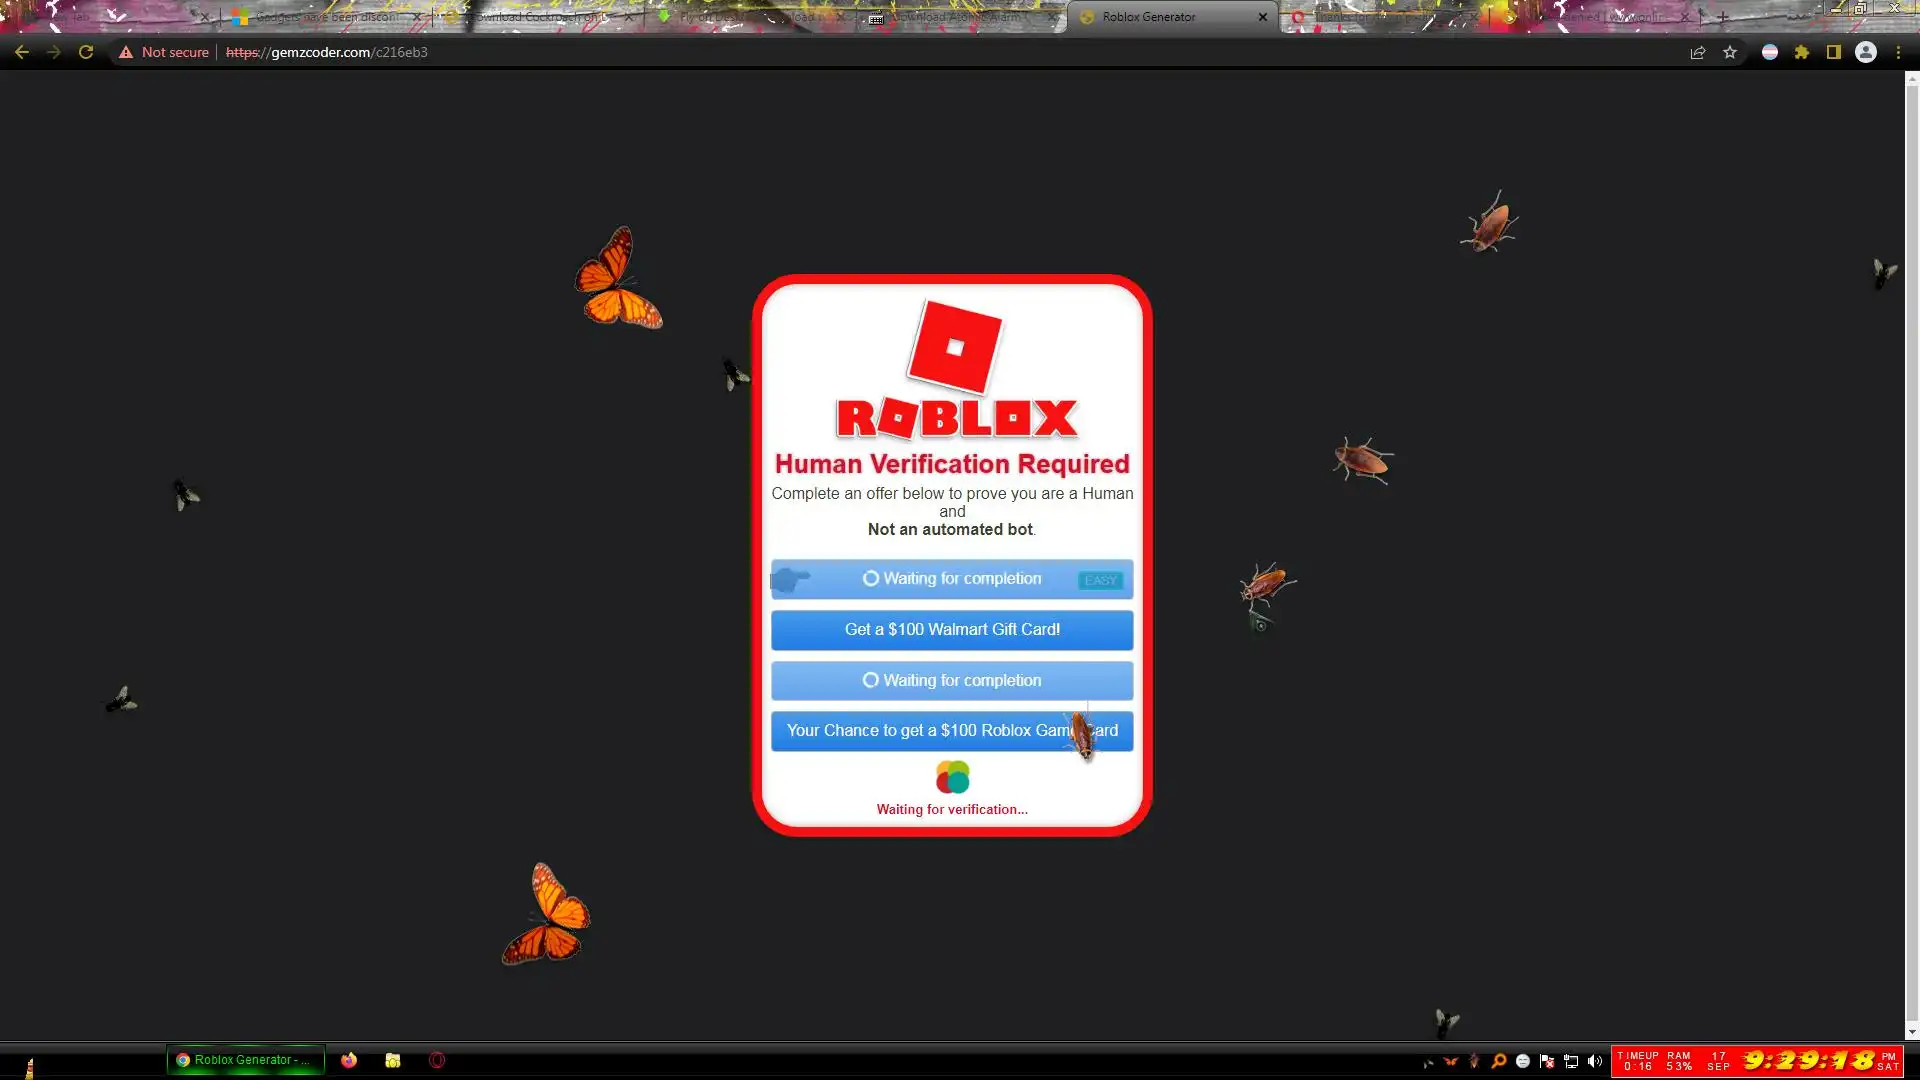Go back to the previous page
The height and width of the screenshot is (1080, 1920).
coord(22,52)
